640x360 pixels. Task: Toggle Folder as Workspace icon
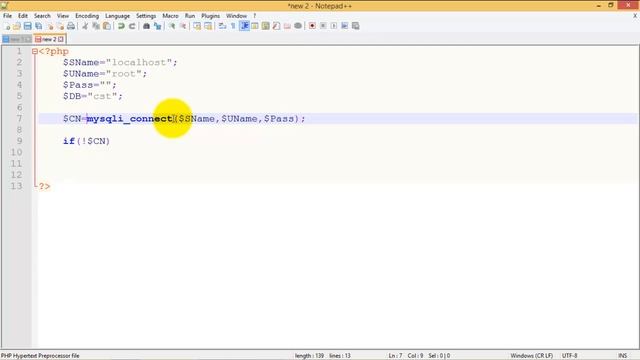[x=287, y=26]
